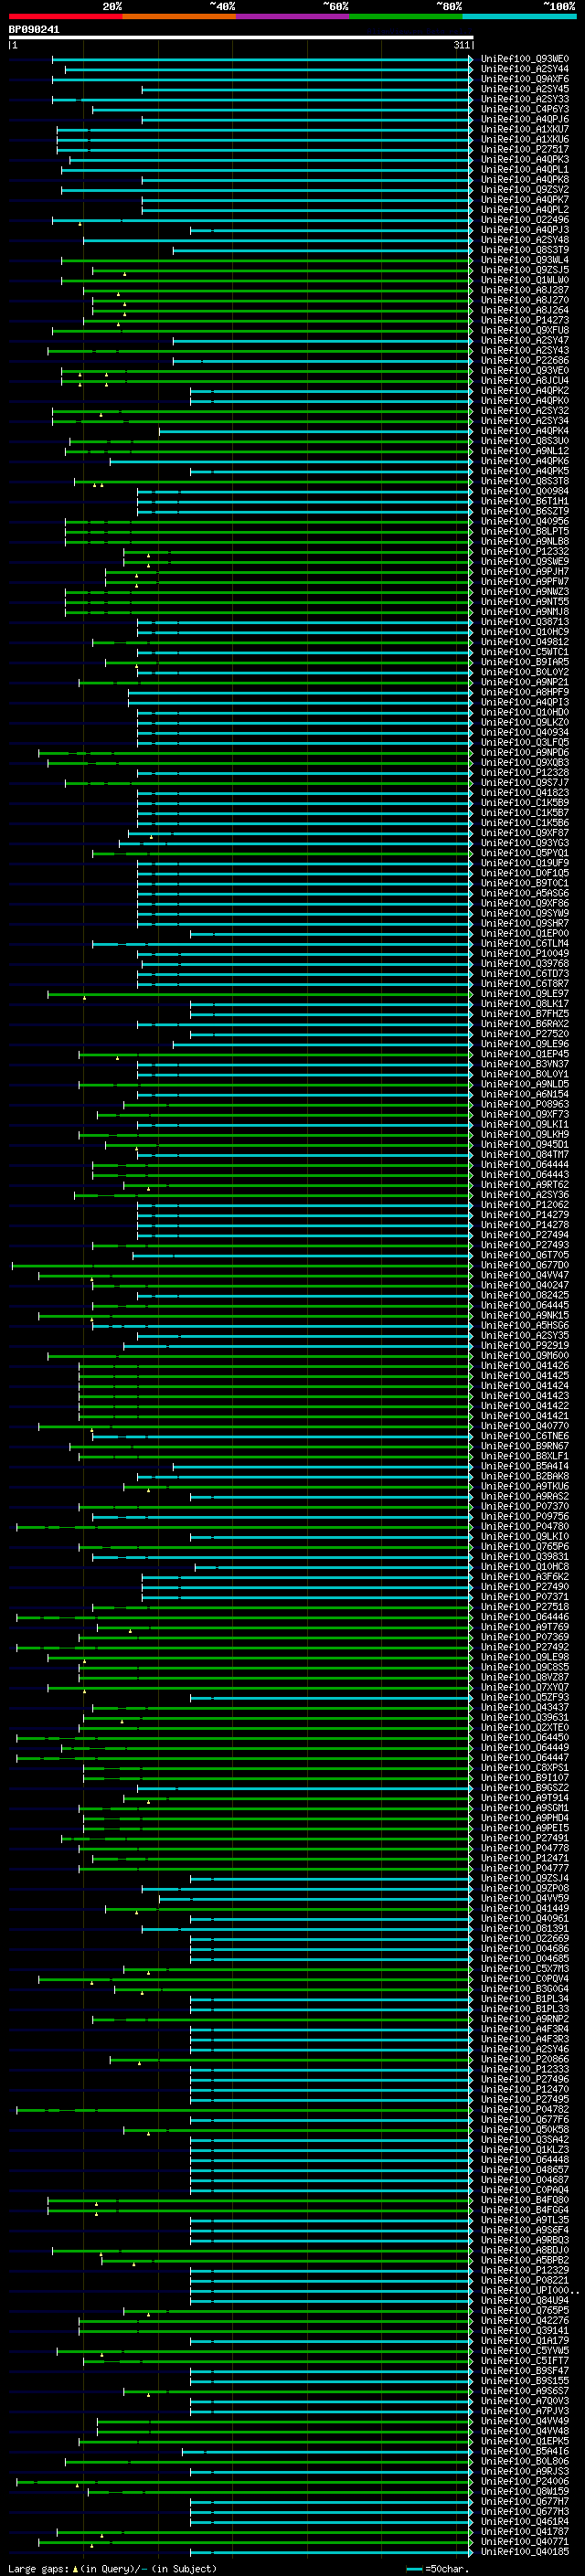Select hit UniRef100_A8JCU4

click(525, 380)
